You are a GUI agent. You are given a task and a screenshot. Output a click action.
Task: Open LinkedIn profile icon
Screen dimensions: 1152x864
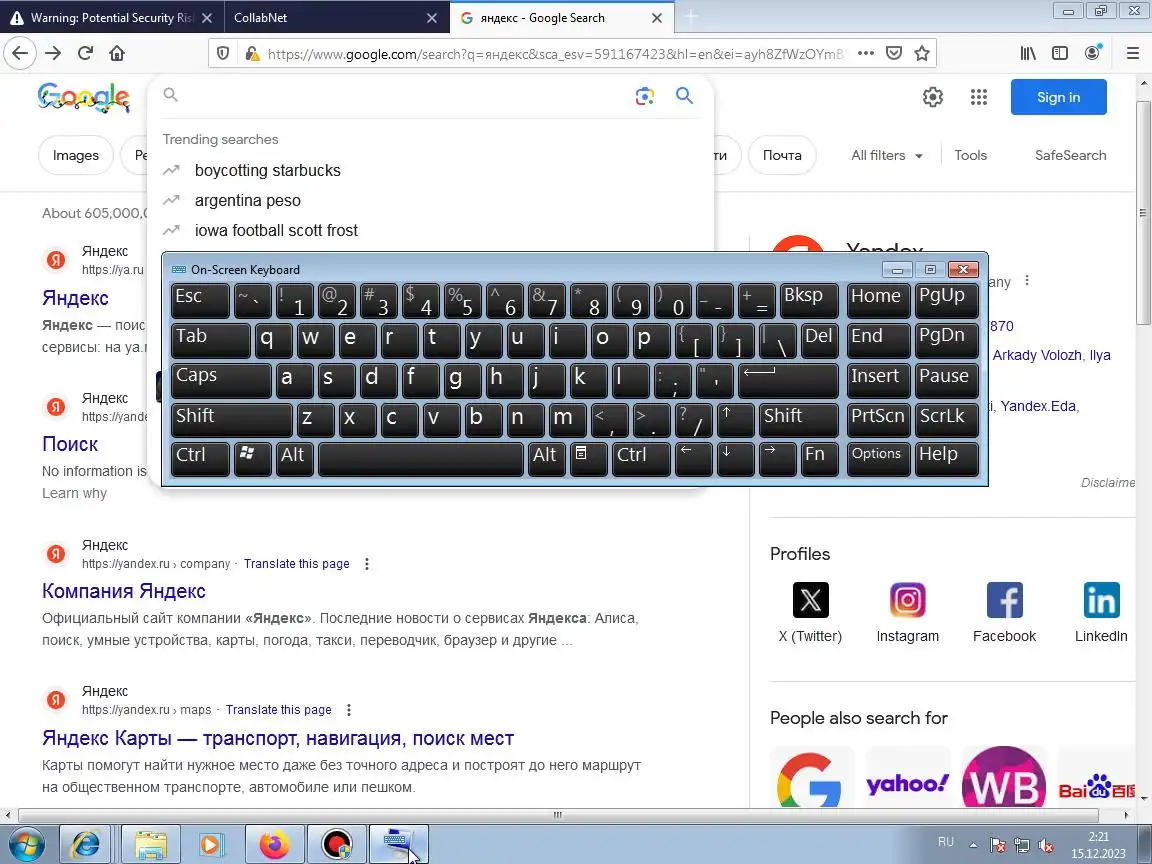point(1101,600)
